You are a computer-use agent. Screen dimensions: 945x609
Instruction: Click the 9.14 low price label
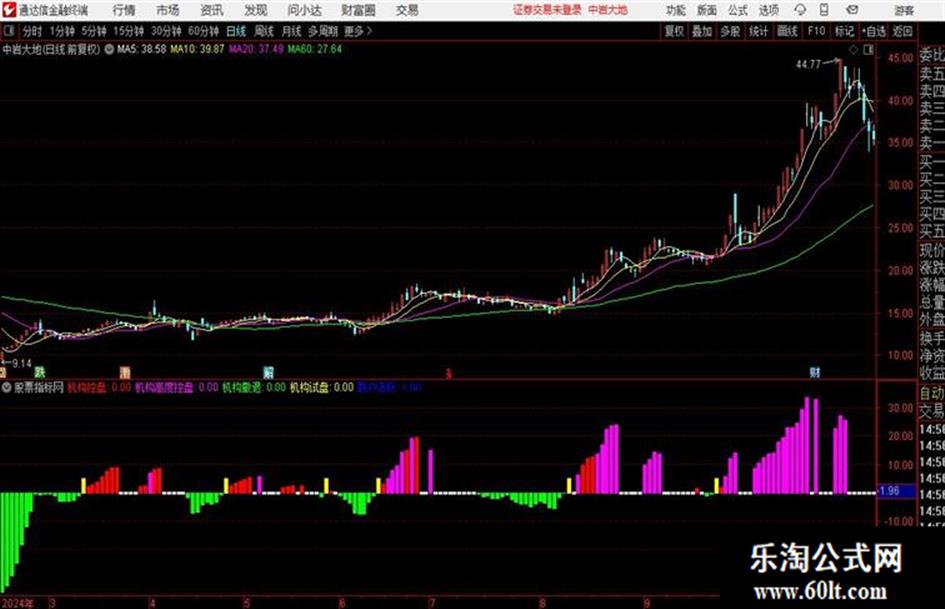(21, 363)
